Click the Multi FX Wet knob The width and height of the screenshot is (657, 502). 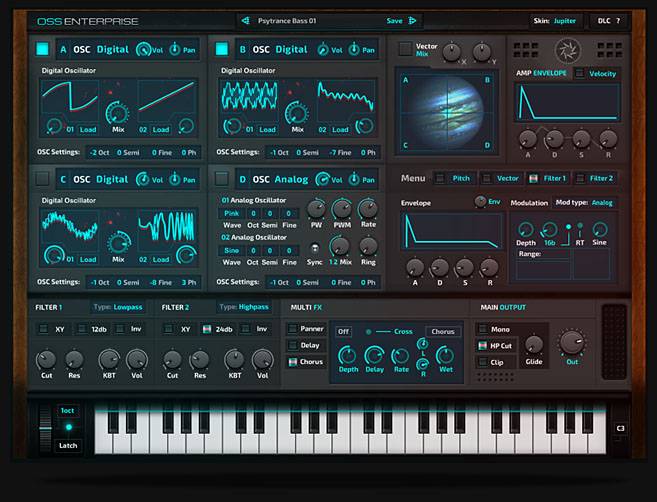pos(446,355)
